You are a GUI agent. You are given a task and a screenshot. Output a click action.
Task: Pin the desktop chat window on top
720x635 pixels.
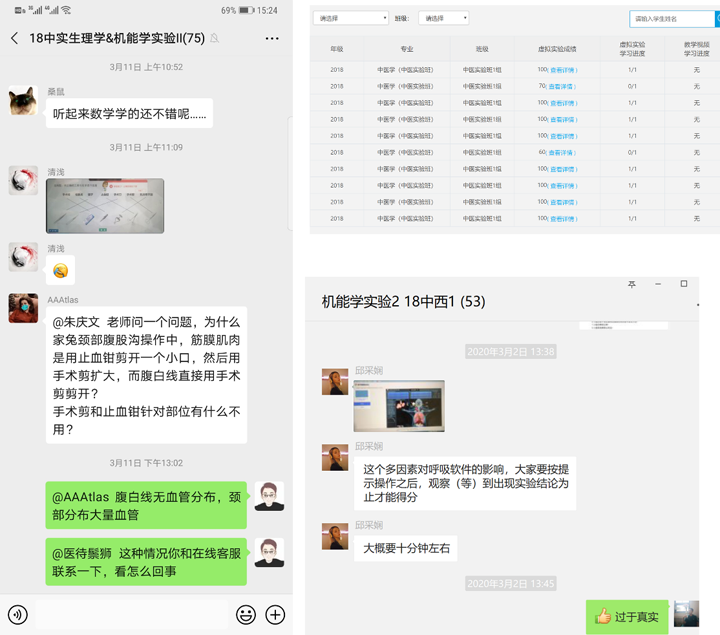pyautogui.click(x=631, y=284)
